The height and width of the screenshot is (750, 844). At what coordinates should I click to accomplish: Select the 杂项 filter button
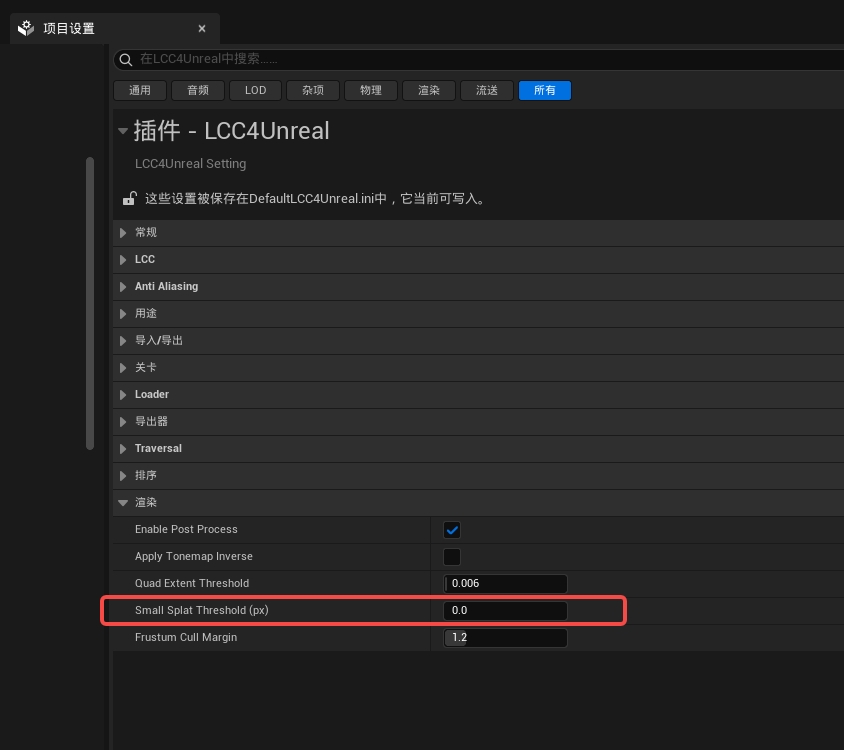coord(313,90)
